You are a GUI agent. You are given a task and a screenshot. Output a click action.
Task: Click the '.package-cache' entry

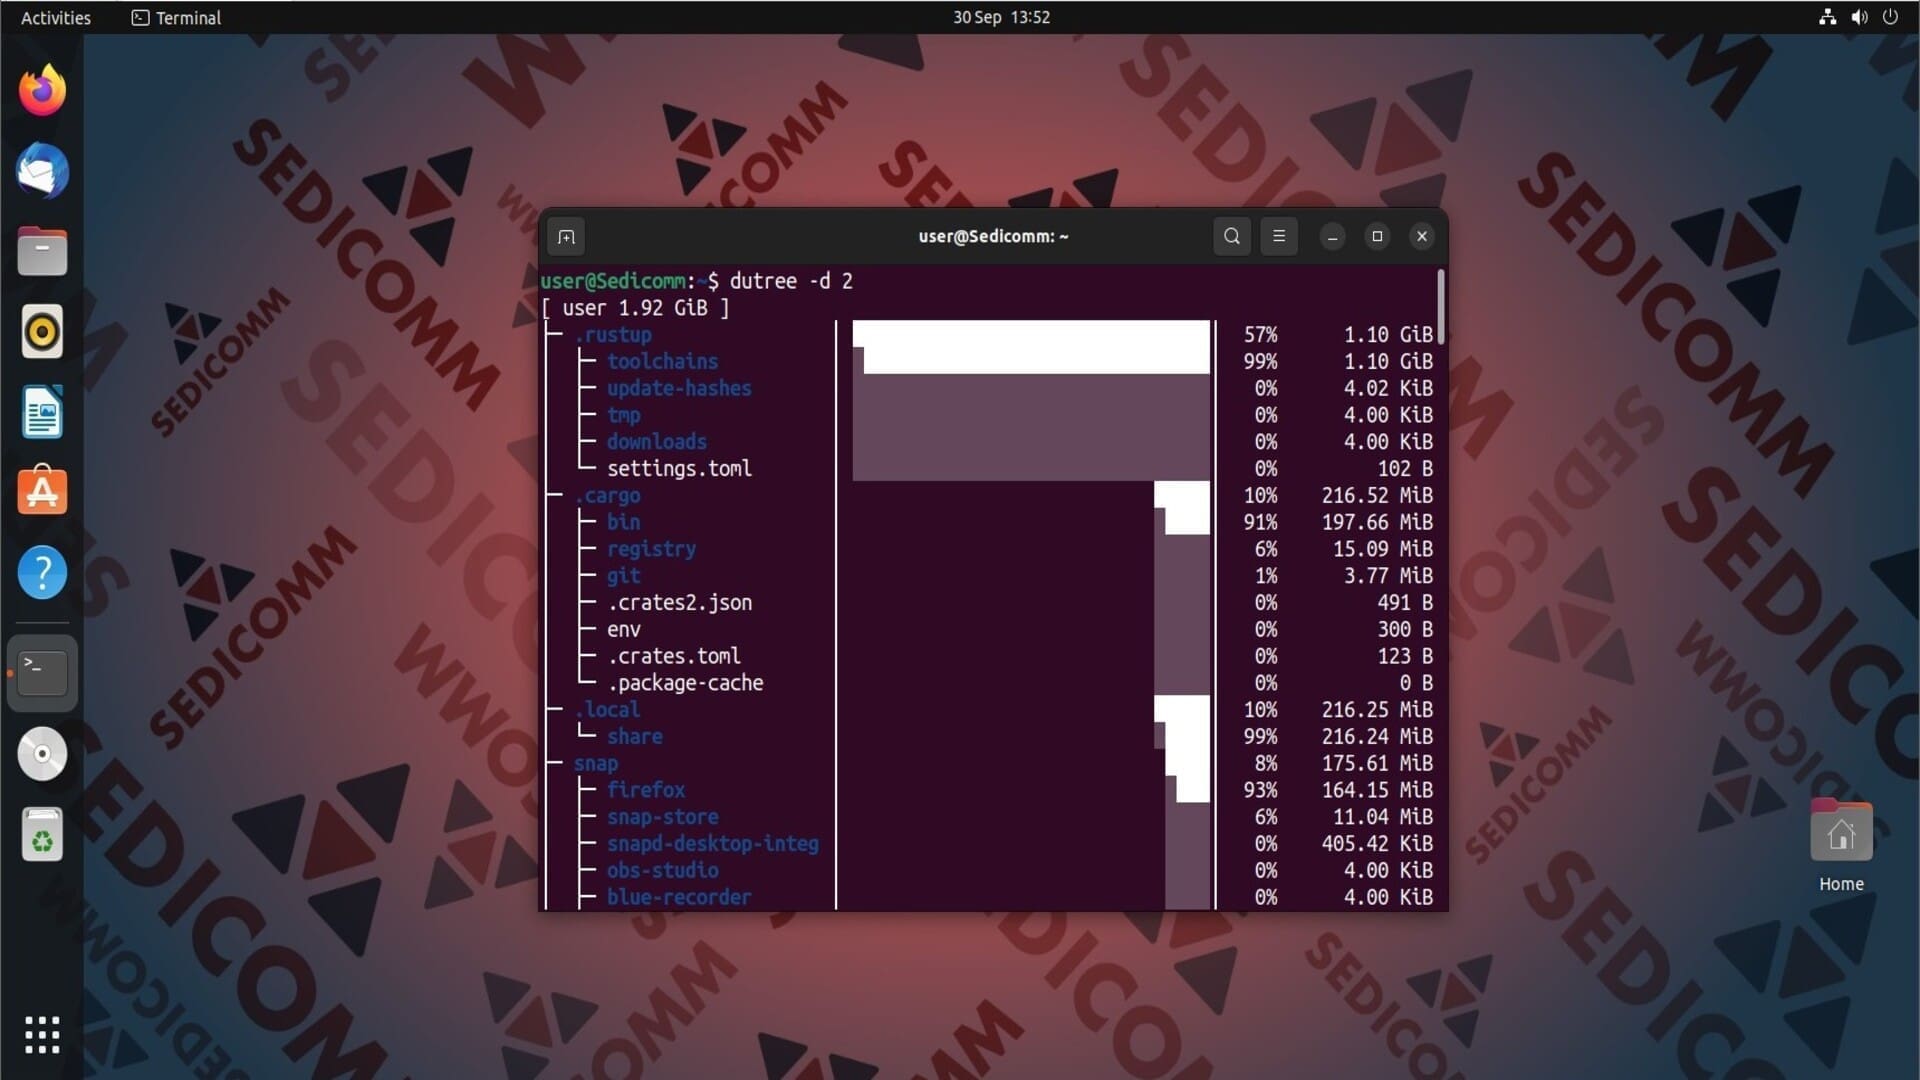tap(685, 683)
